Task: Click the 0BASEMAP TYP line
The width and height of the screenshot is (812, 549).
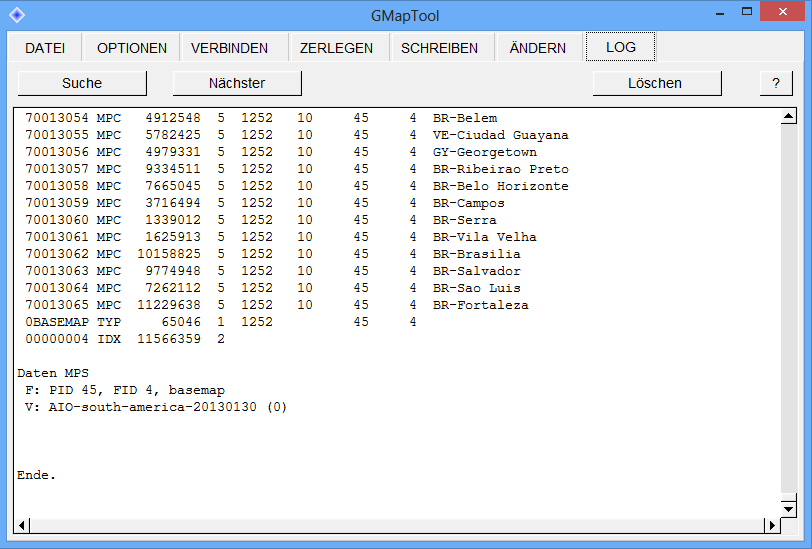Action: pos(221,322)
